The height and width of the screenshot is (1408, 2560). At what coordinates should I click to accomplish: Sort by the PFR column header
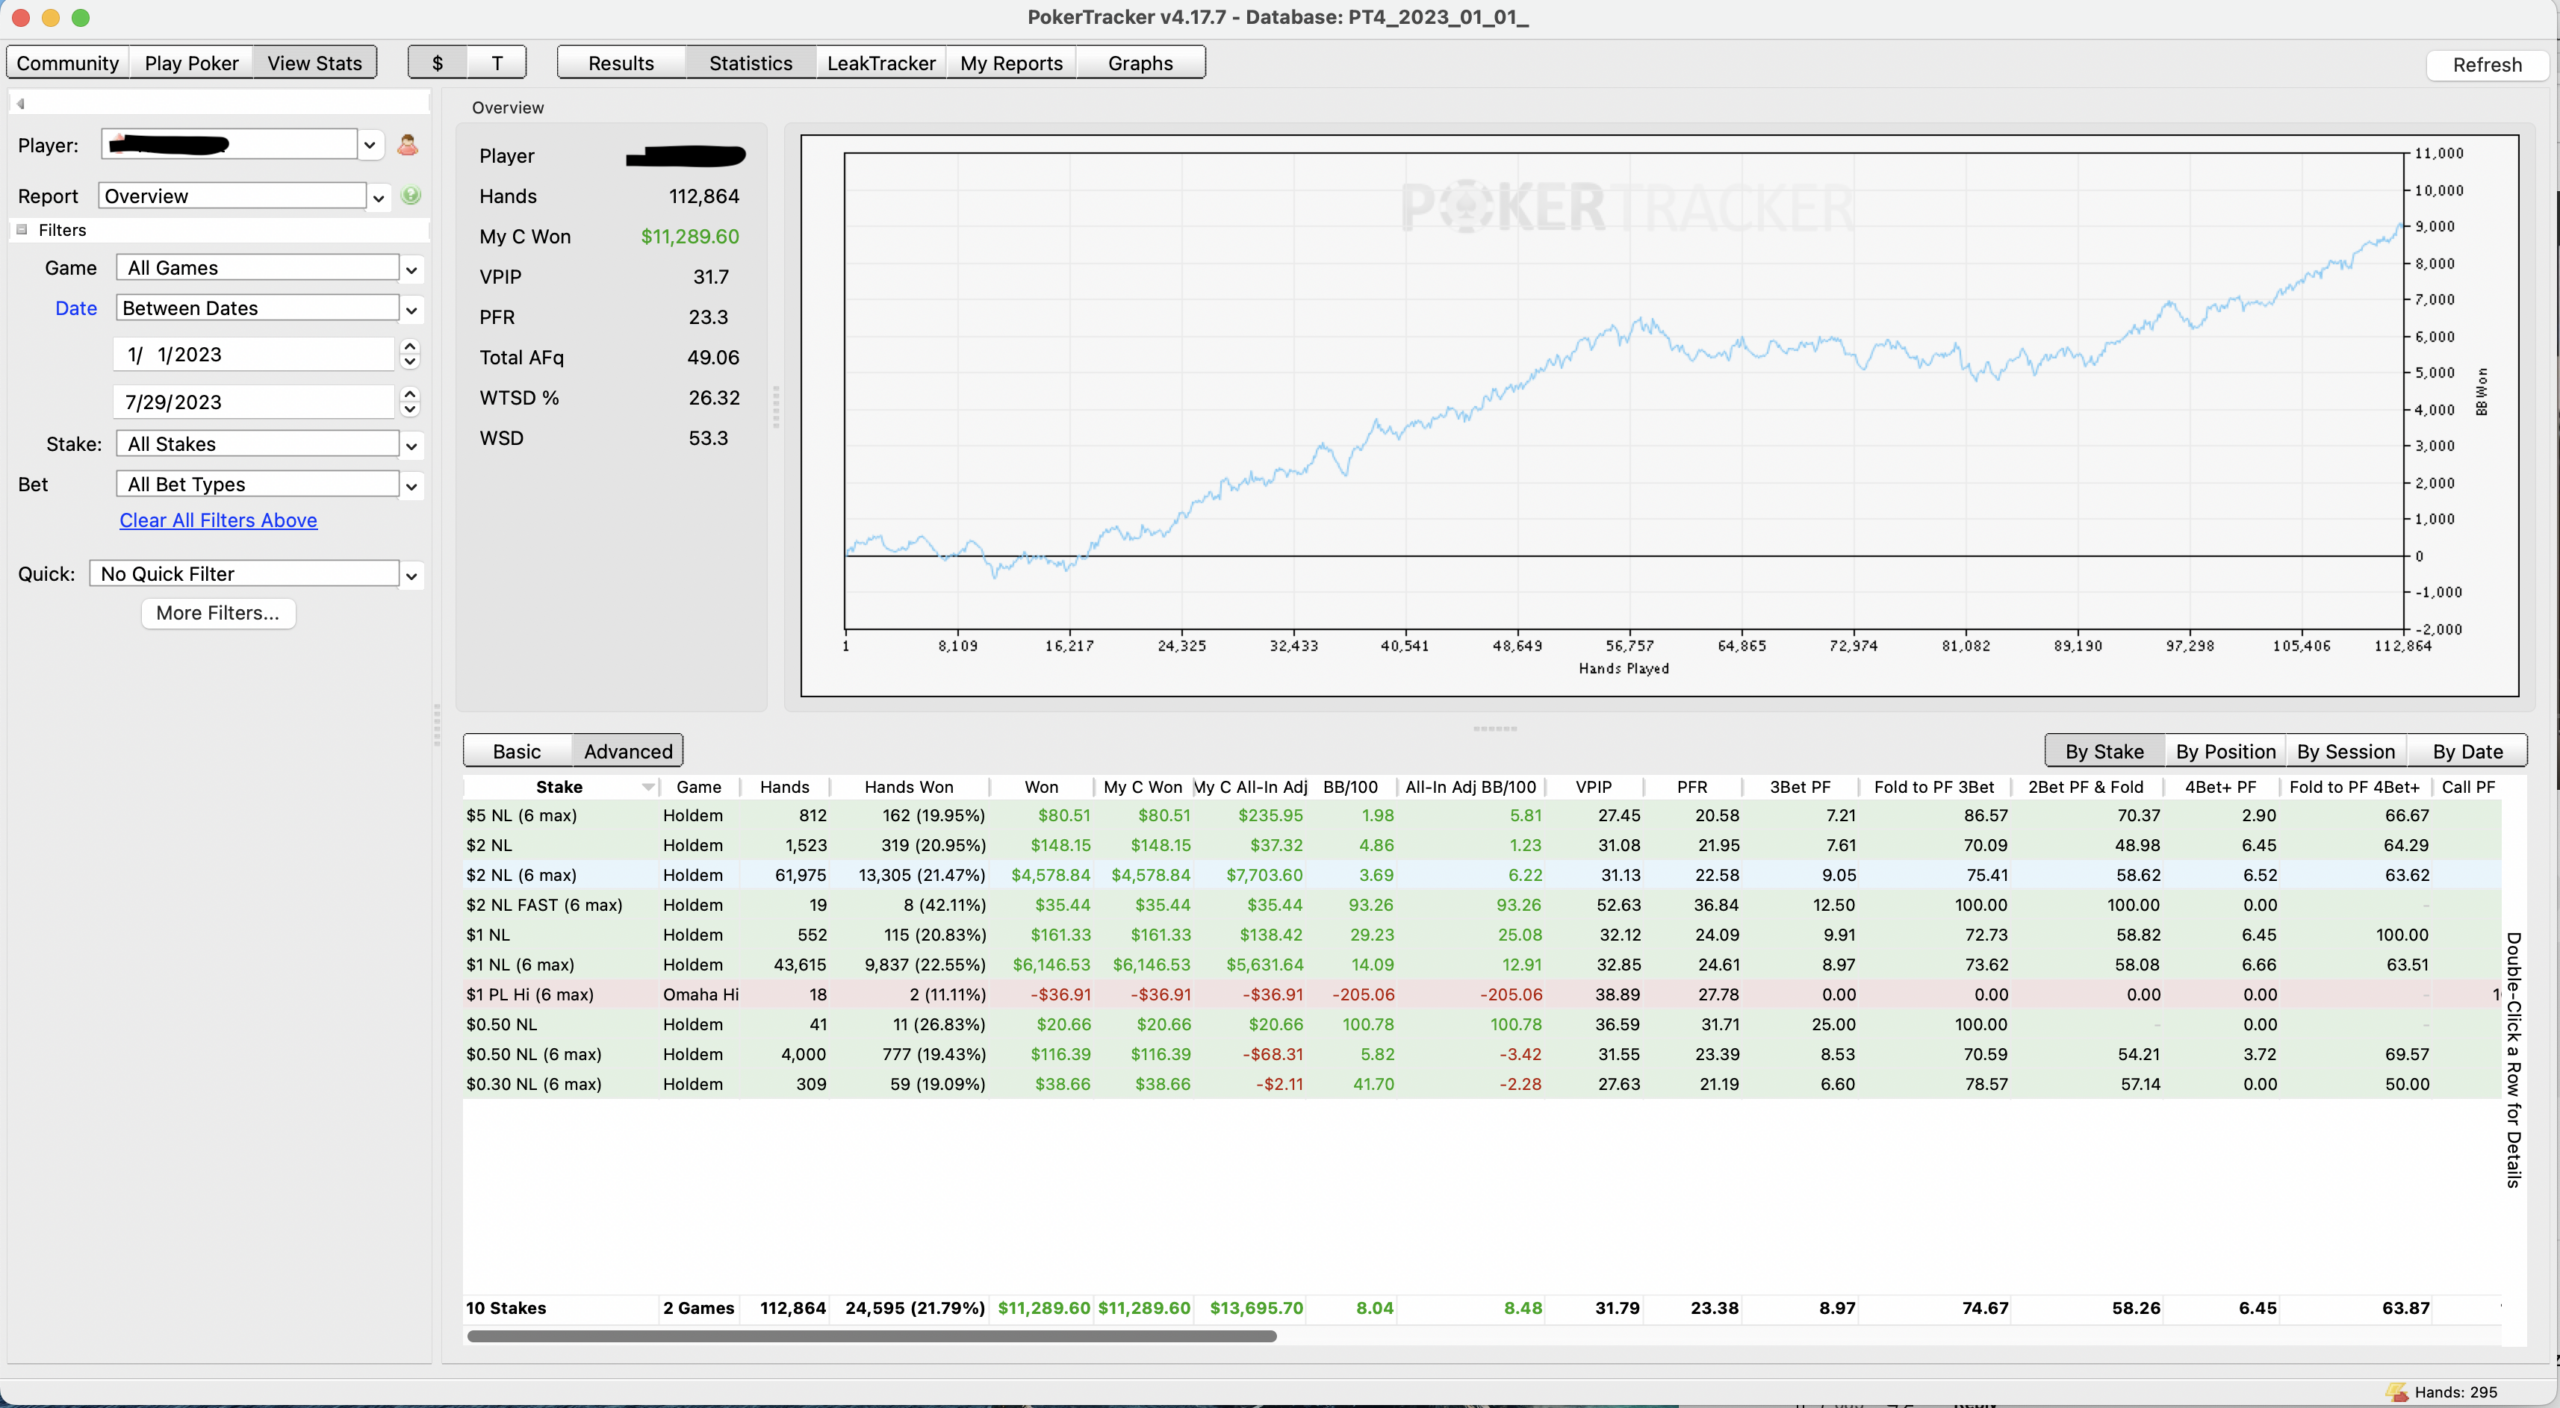click(1692, 787)
